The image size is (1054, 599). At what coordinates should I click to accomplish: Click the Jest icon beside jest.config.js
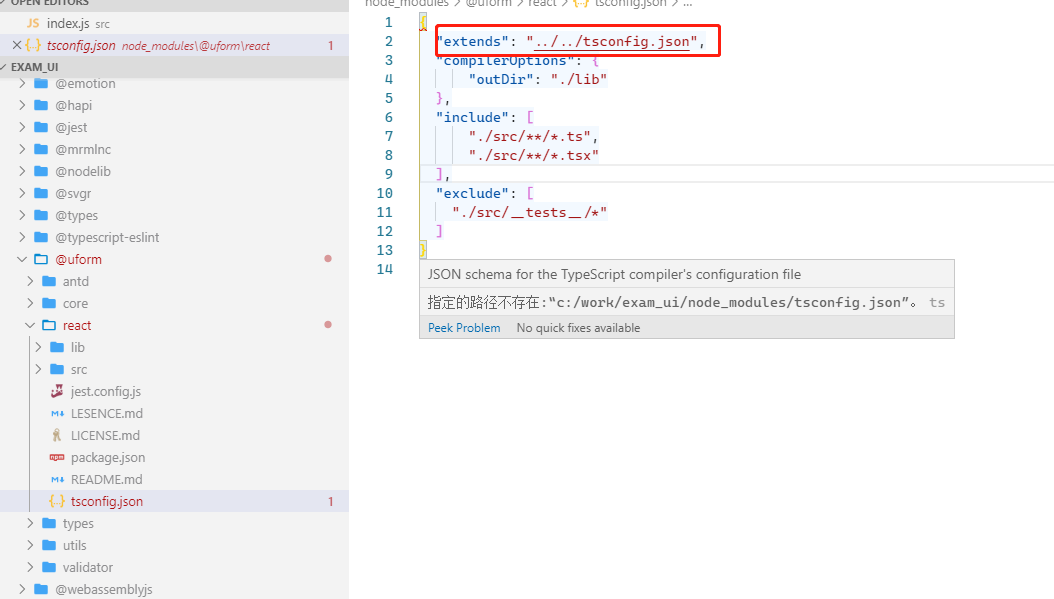pyautogui.click(x=58, y=391)
